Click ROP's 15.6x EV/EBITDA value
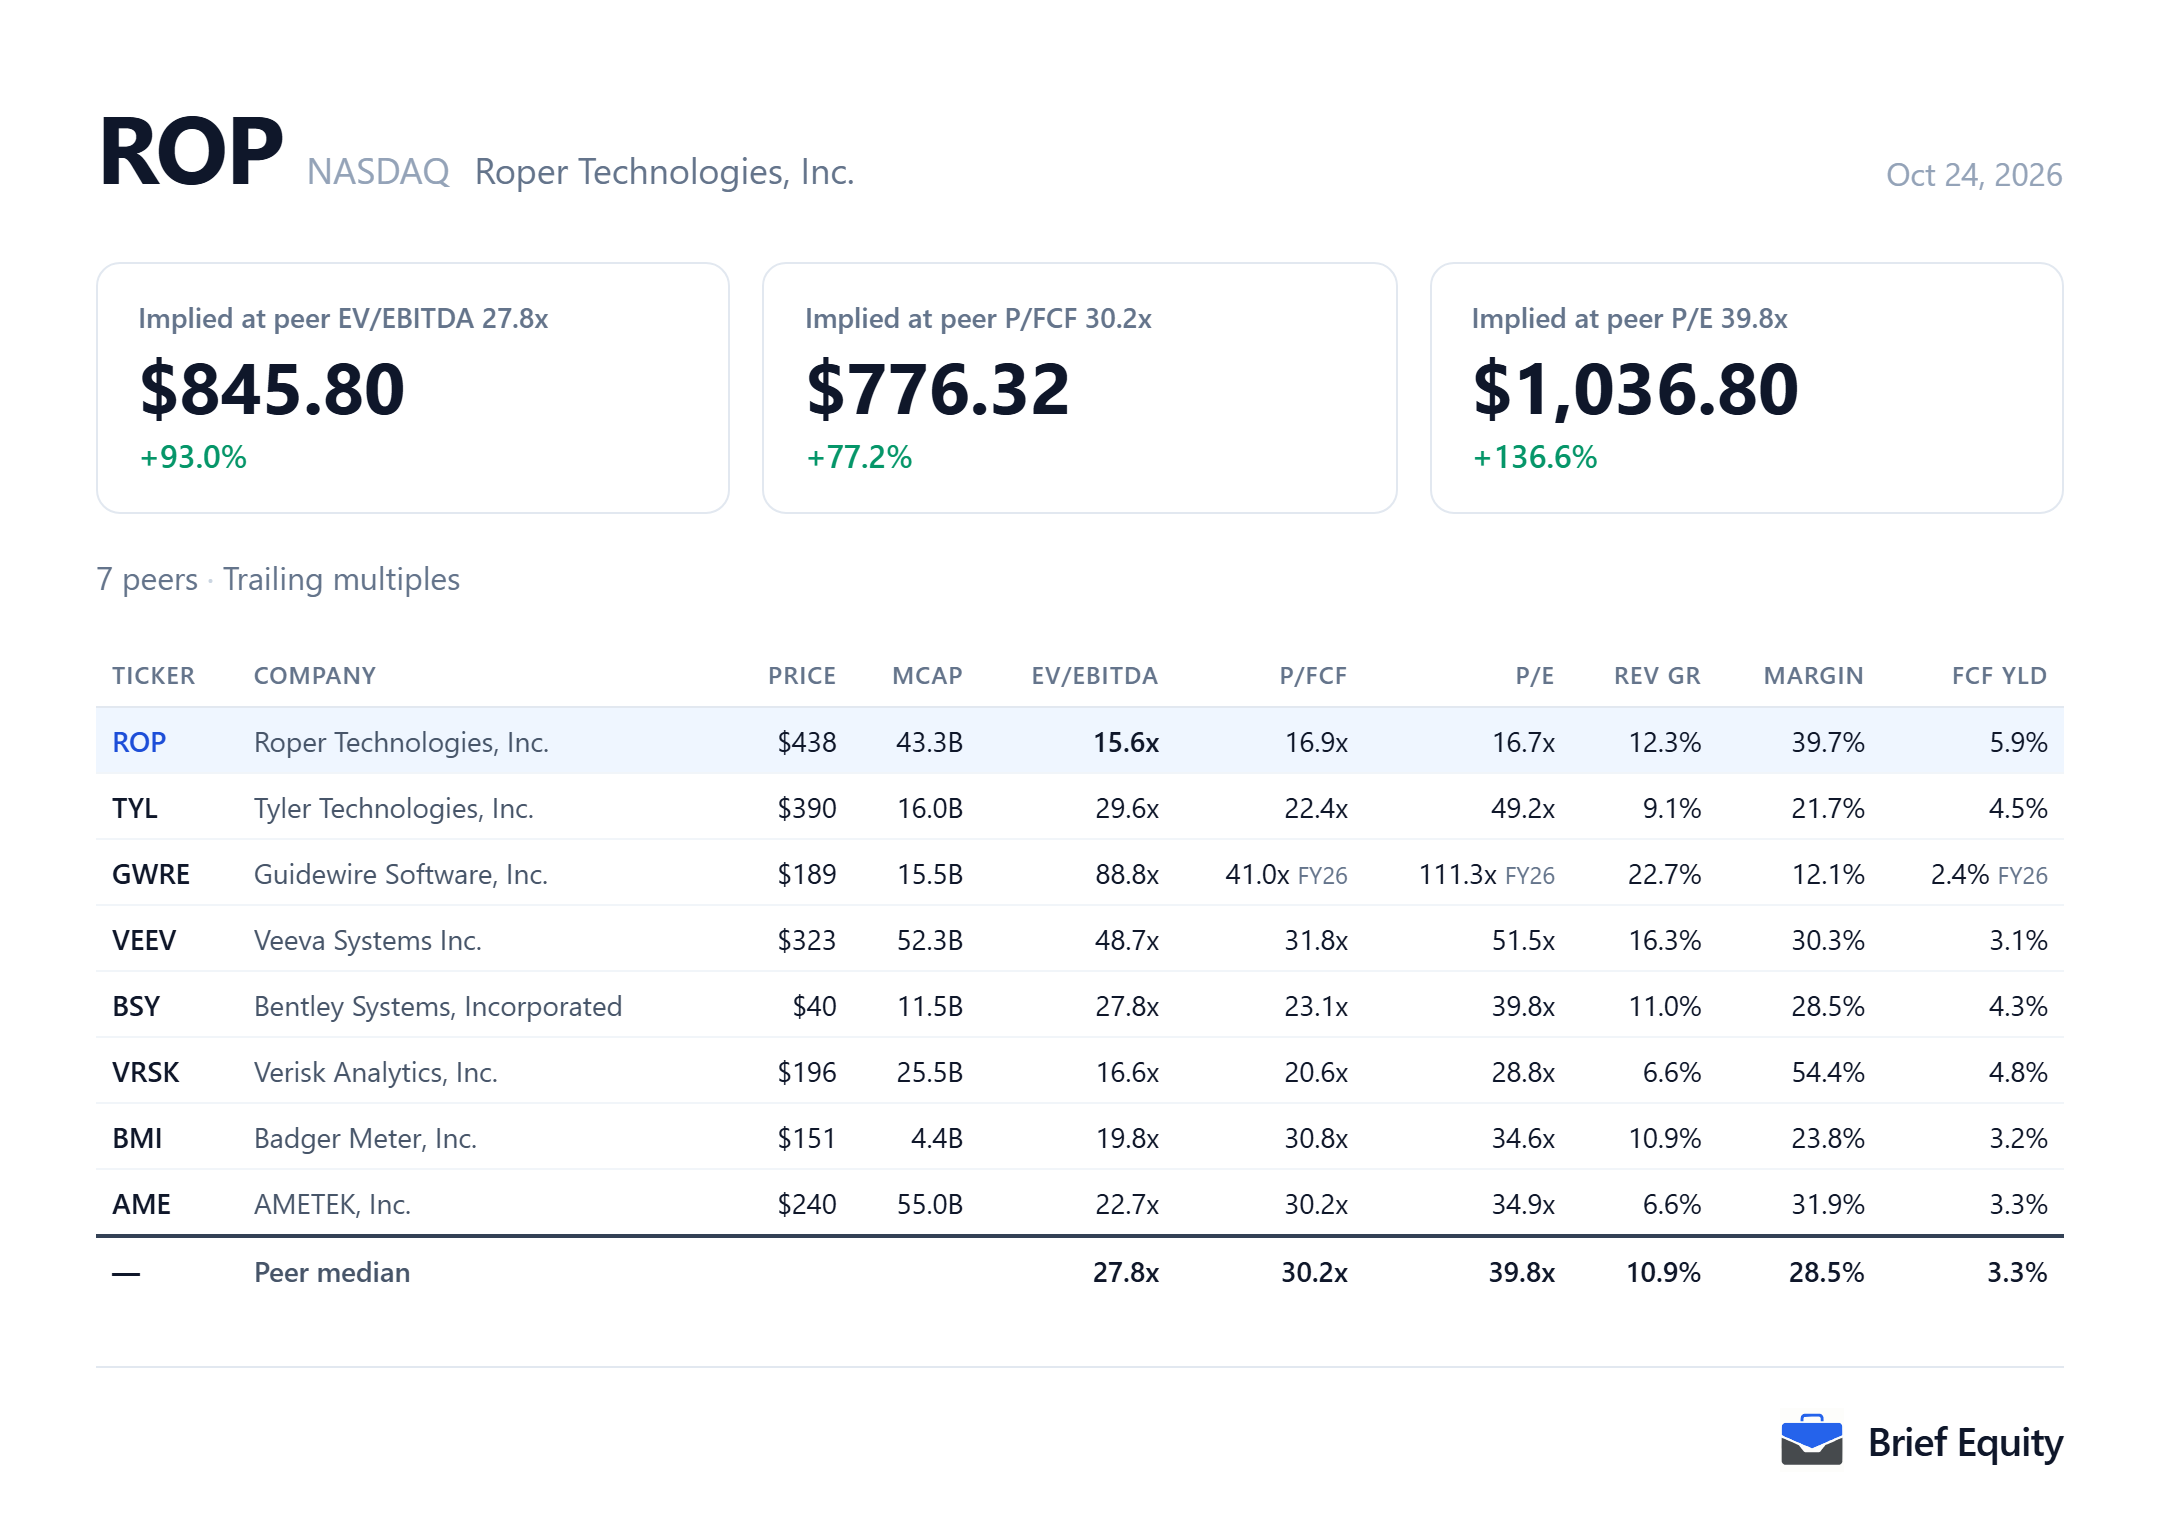 coord(1126,742)
